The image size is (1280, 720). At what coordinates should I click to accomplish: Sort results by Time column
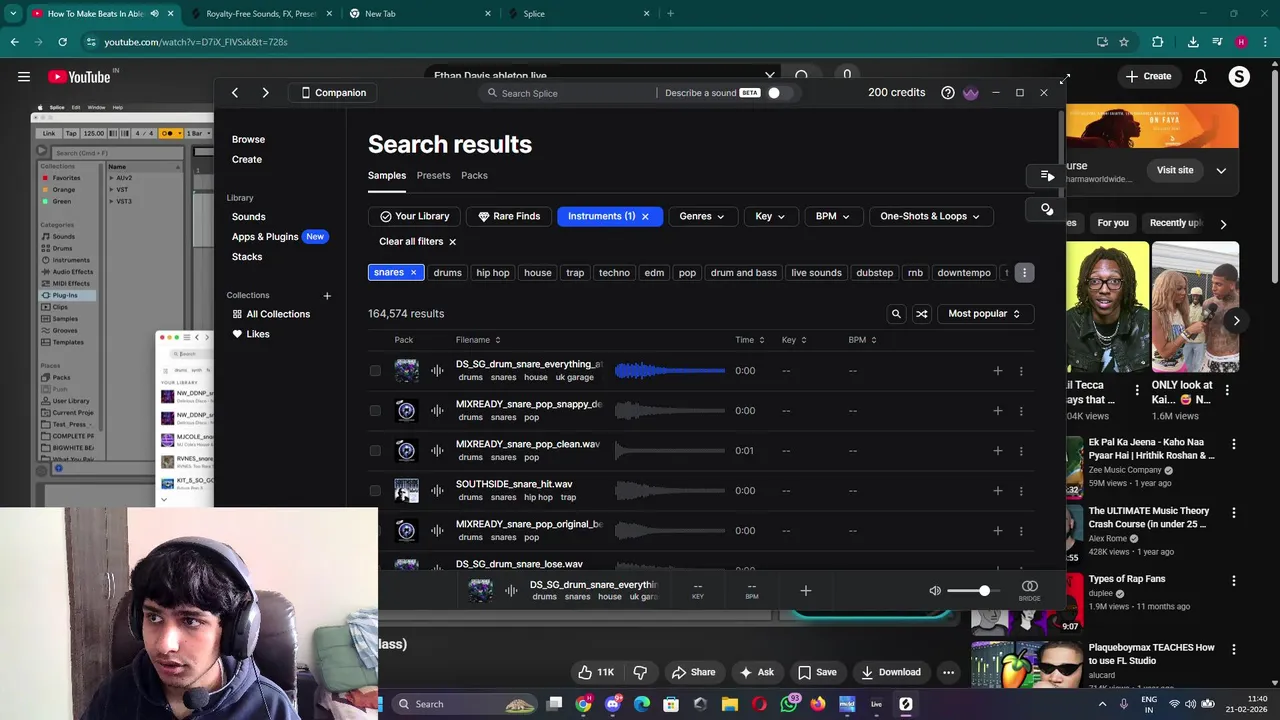click(750, 340)
